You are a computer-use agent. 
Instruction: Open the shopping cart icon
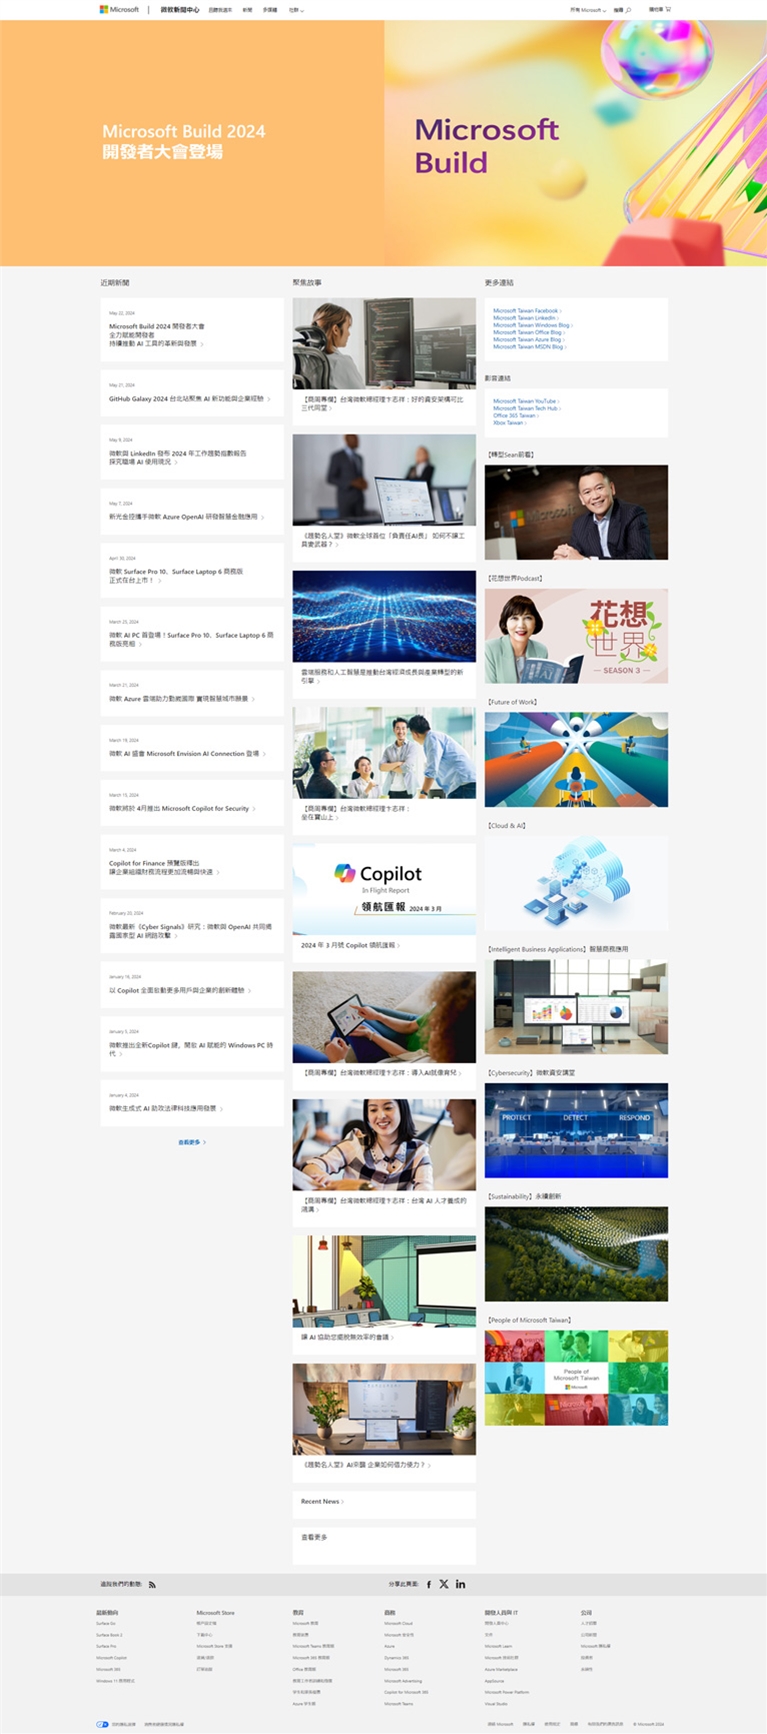pyautogui.click(x=668, y=9)
